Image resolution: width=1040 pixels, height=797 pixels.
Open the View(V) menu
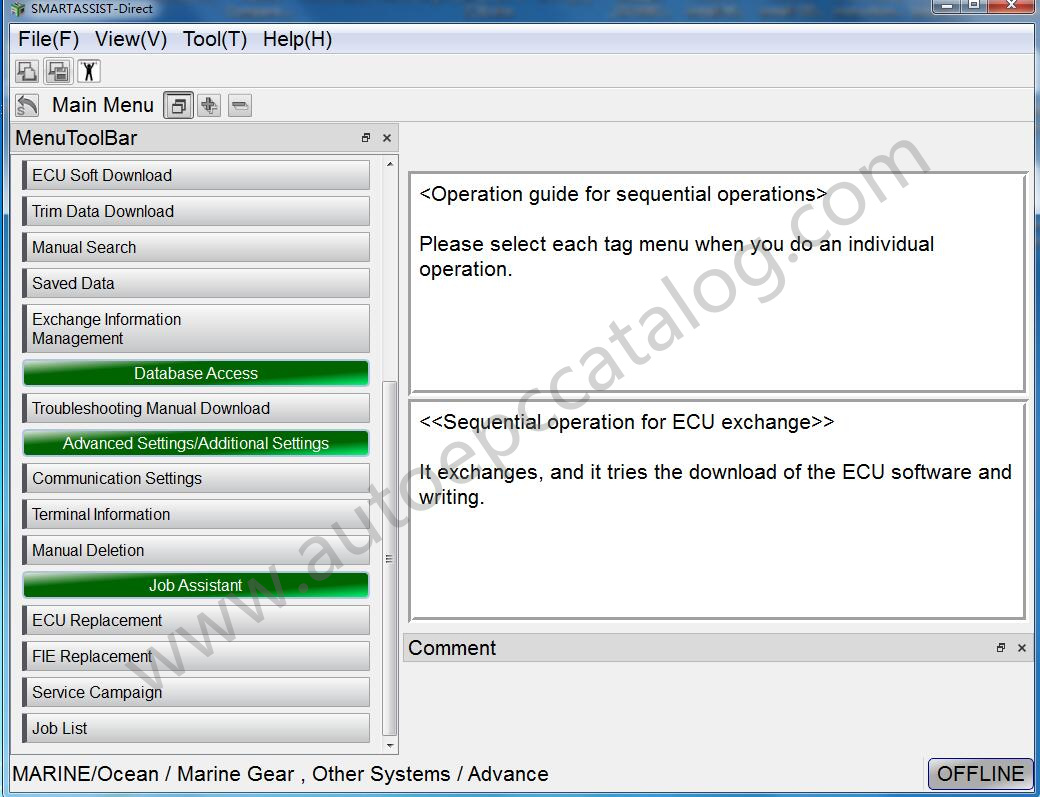point(131,39)
